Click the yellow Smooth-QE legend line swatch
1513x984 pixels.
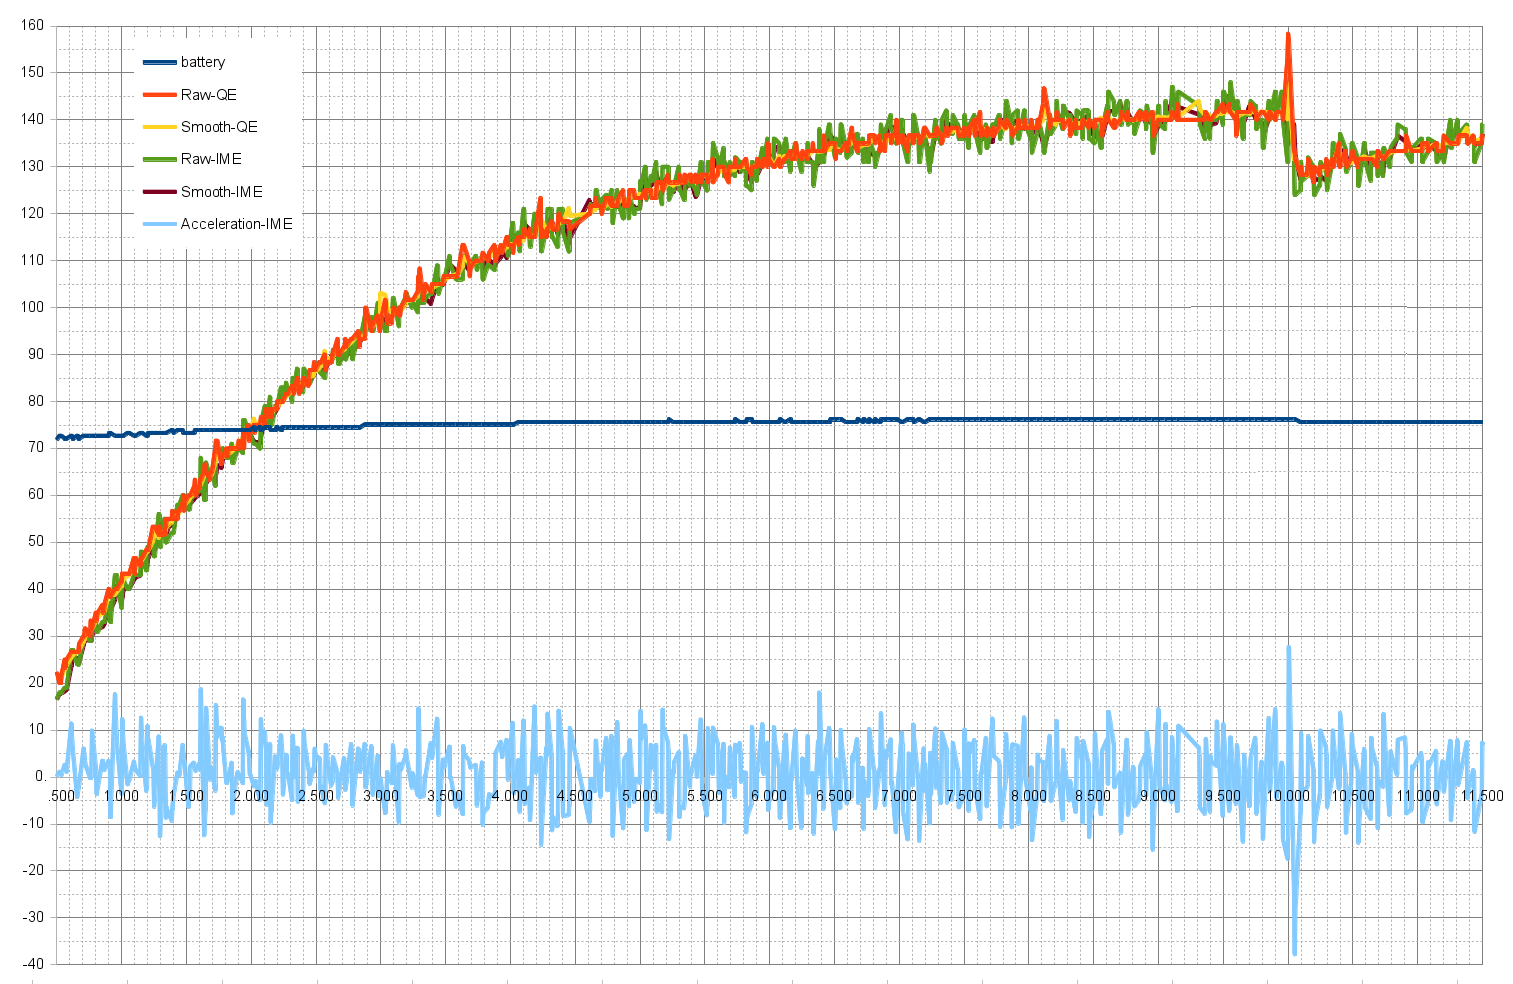pyautogui.click(x=159, y=127)
